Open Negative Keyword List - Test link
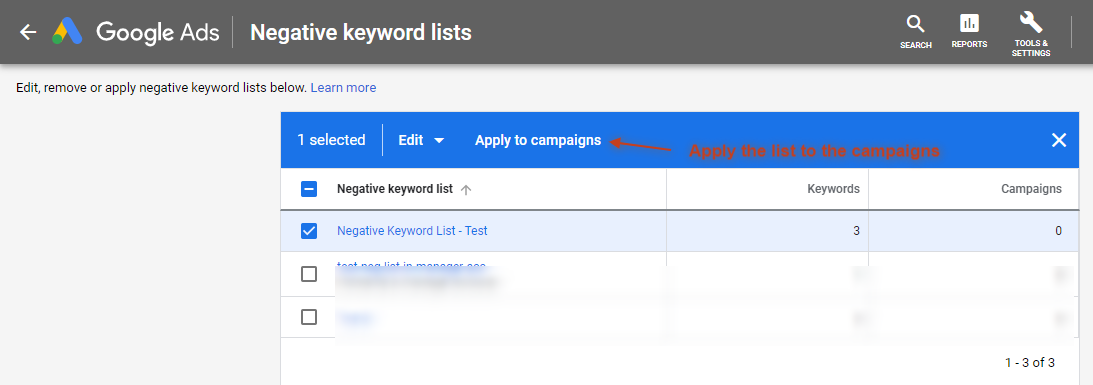Screen dimensions: 1093x385 click(412, 231)
